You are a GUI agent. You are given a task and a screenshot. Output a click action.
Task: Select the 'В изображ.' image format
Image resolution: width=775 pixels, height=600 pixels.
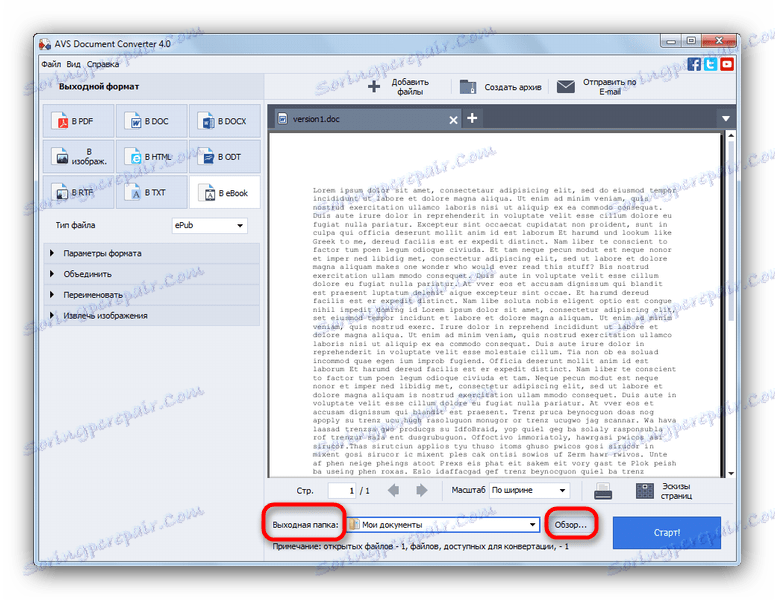pyautogui.click(x=78, y=157)
